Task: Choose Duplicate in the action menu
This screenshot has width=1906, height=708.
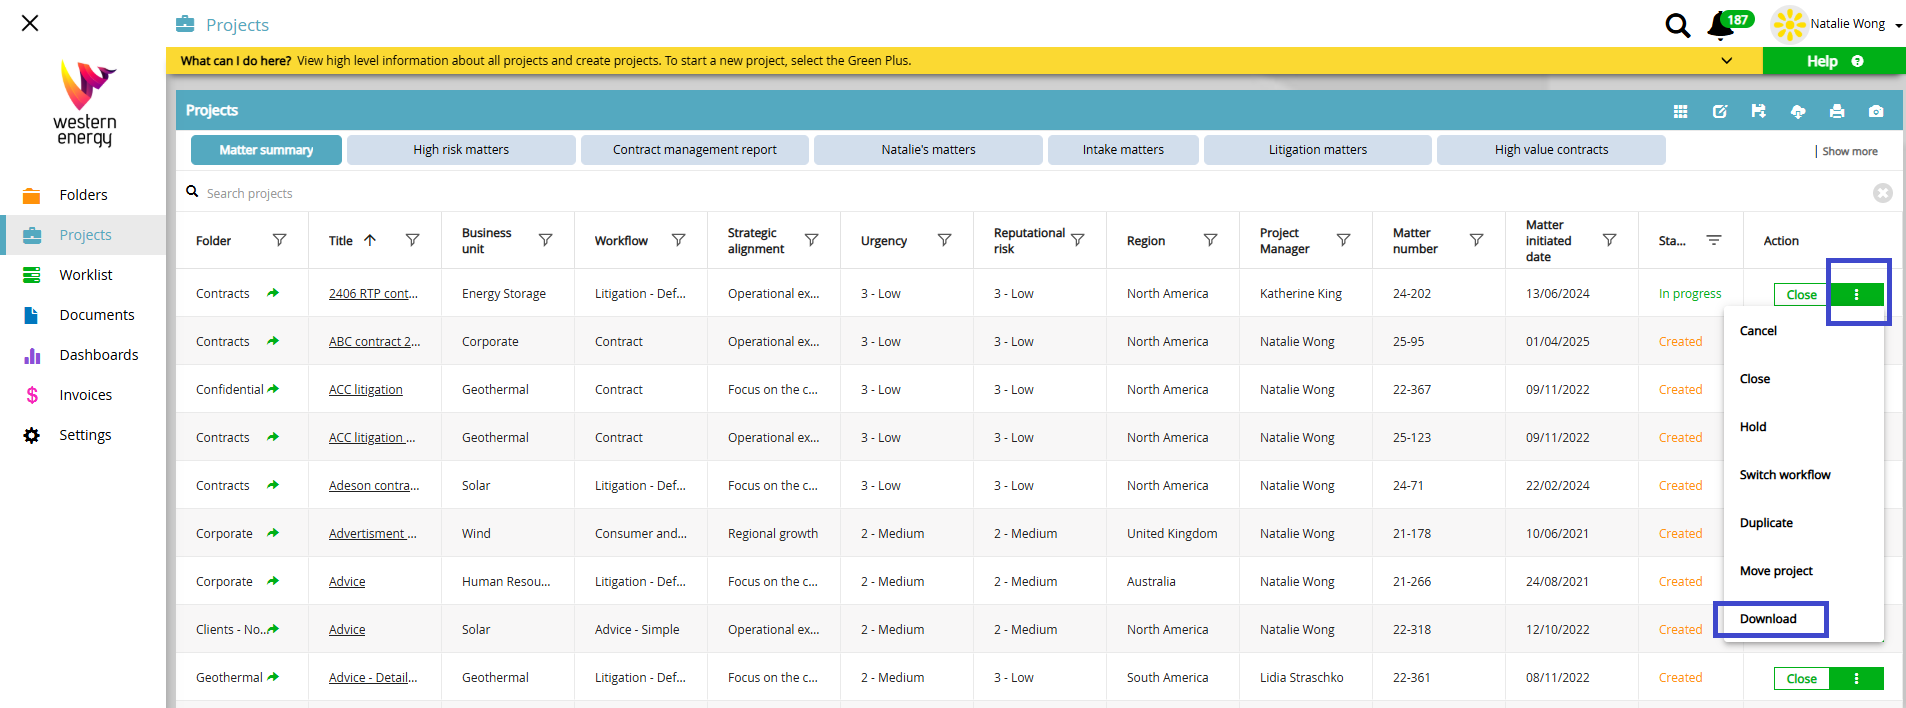Action: 1766,523
